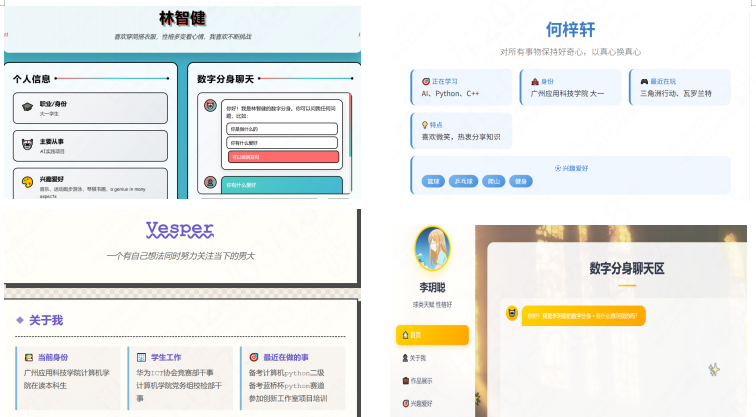Click the bot avatar in 数字分身聊天区

point(512,314)
